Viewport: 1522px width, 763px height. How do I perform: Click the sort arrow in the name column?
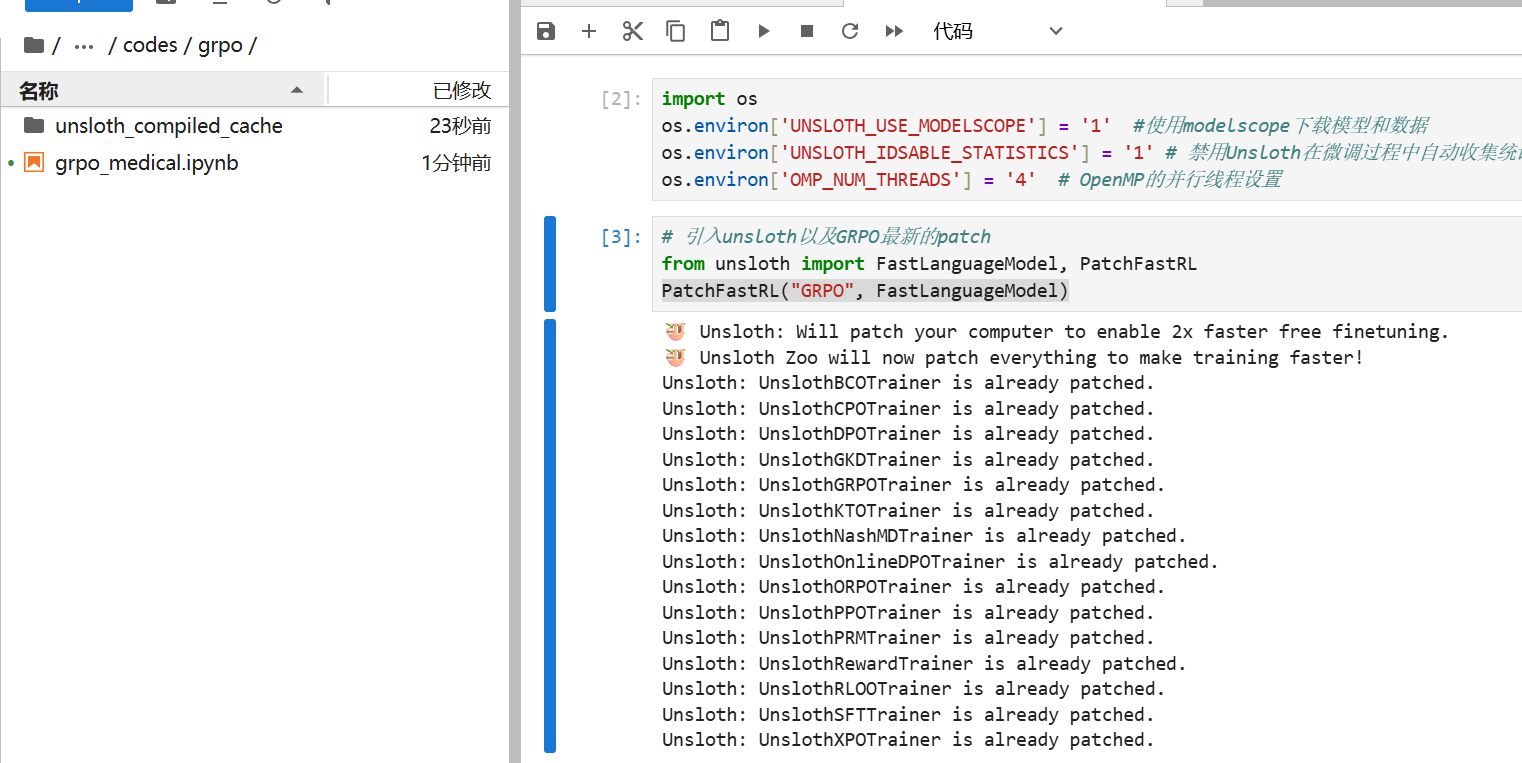click(x=297, y=90)
